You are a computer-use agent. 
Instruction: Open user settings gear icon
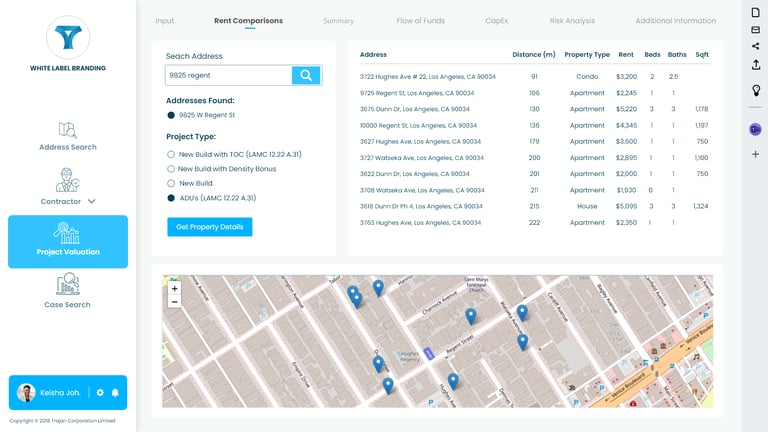click(100, 392)
